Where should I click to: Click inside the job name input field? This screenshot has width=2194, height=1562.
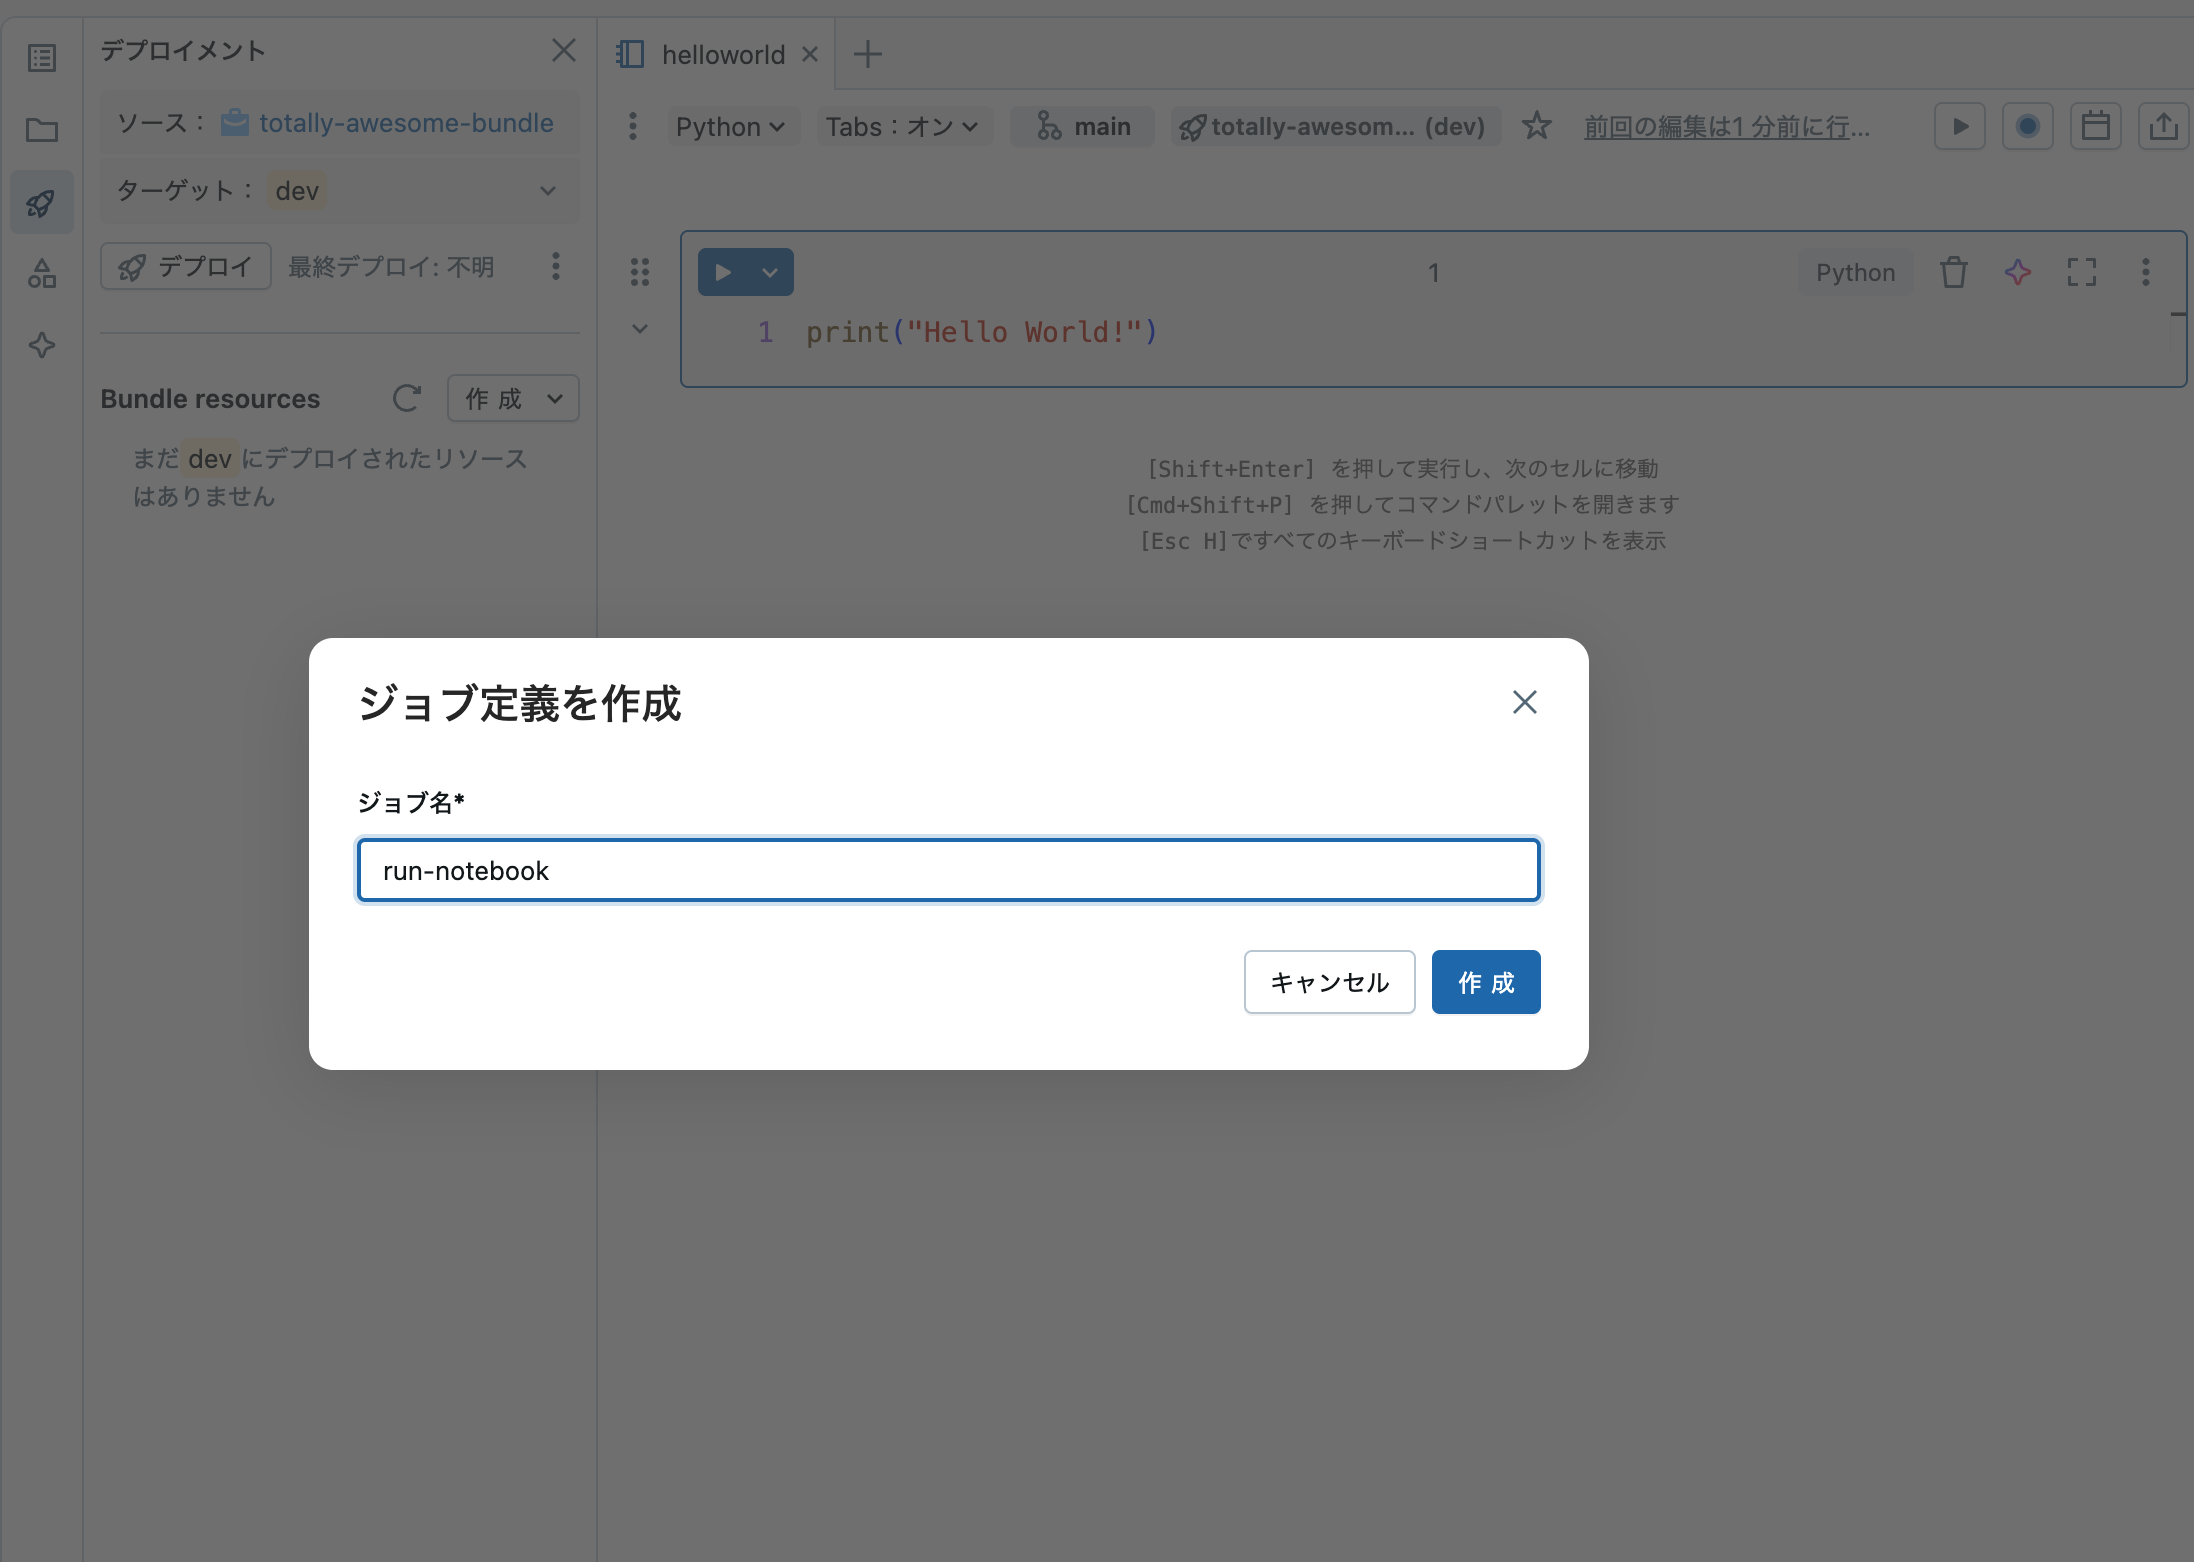click(948, 870)
